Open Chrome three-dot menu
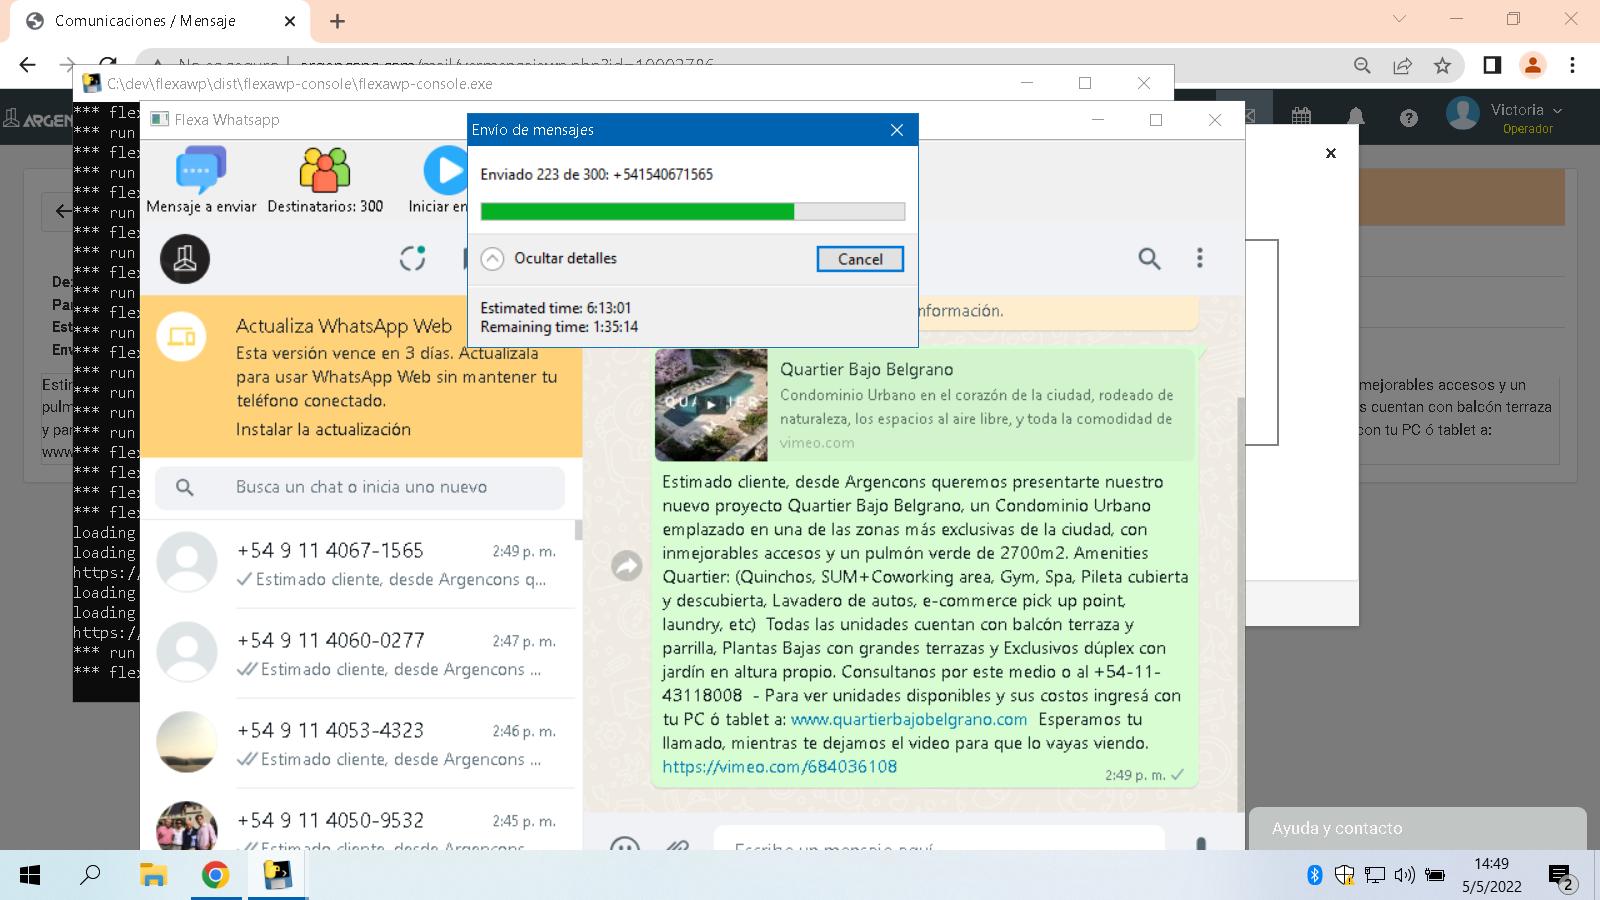Image resolution: width=1600 pixels, height=900 pixels. (x=1572, y=65)
